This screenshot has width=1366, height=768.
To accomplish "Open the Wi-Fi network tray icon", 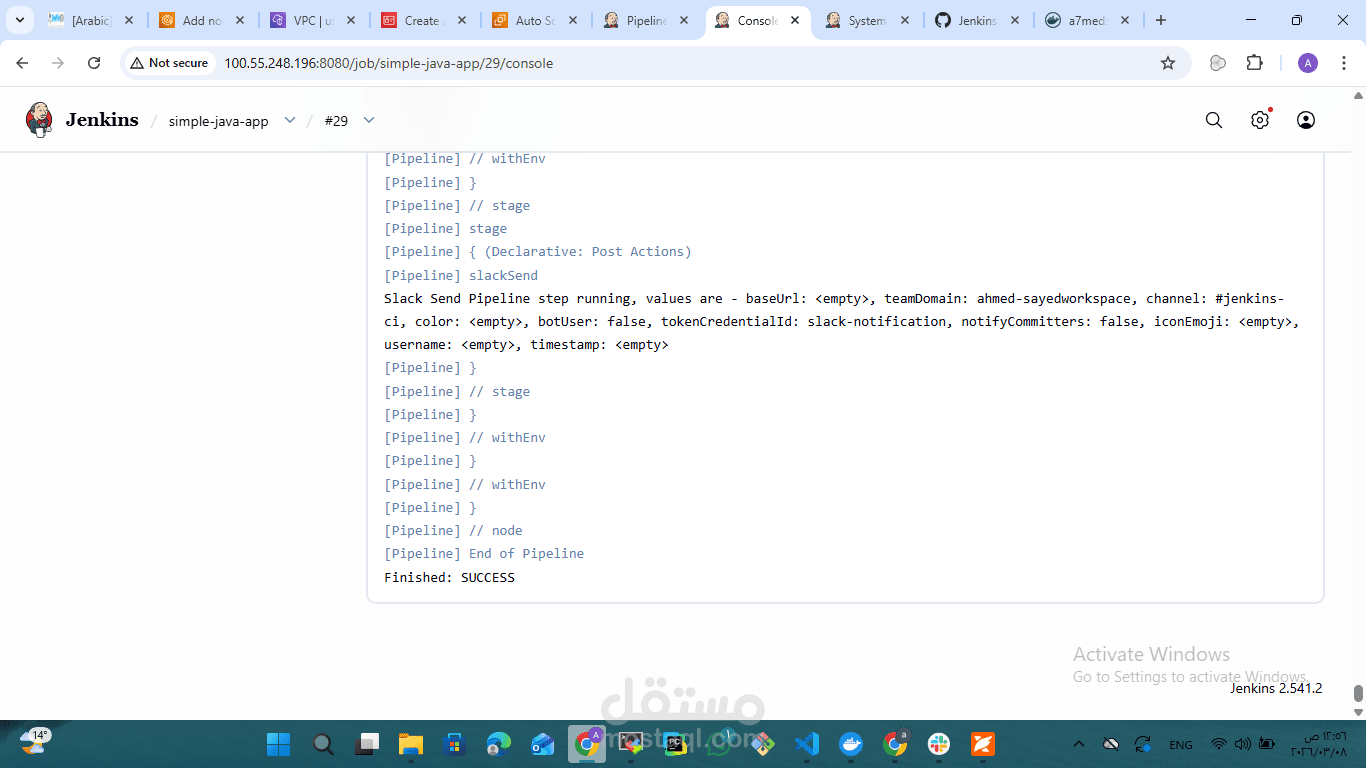I will [1219, 744].
